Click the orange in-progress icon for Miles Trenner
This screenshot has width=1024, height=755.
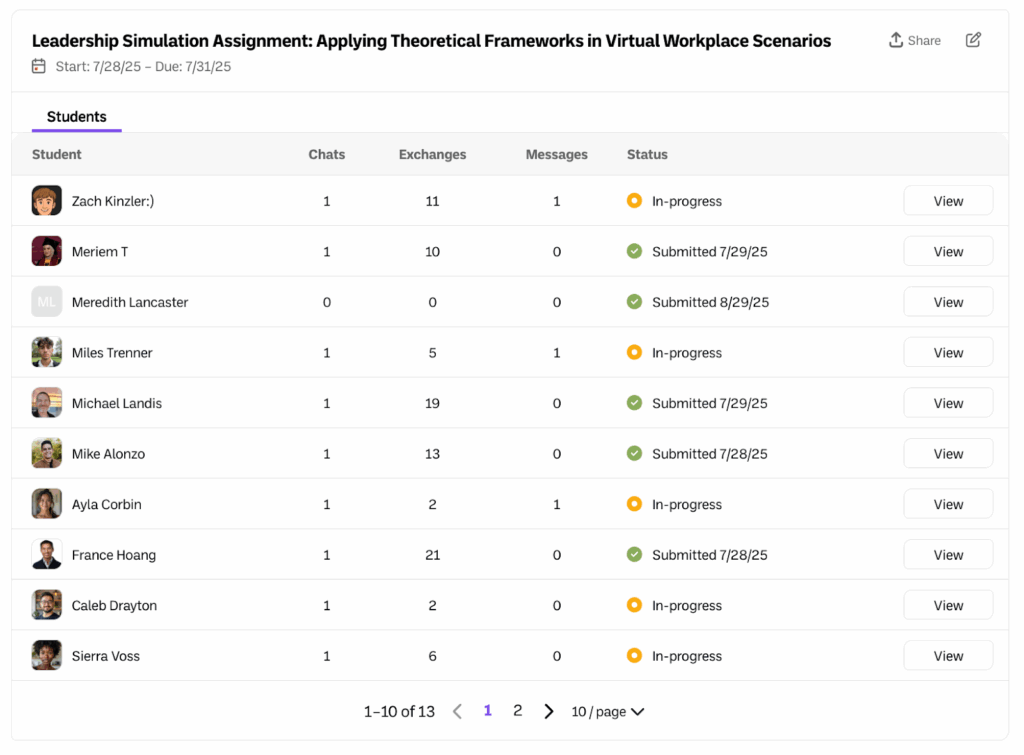click(634, 353)
